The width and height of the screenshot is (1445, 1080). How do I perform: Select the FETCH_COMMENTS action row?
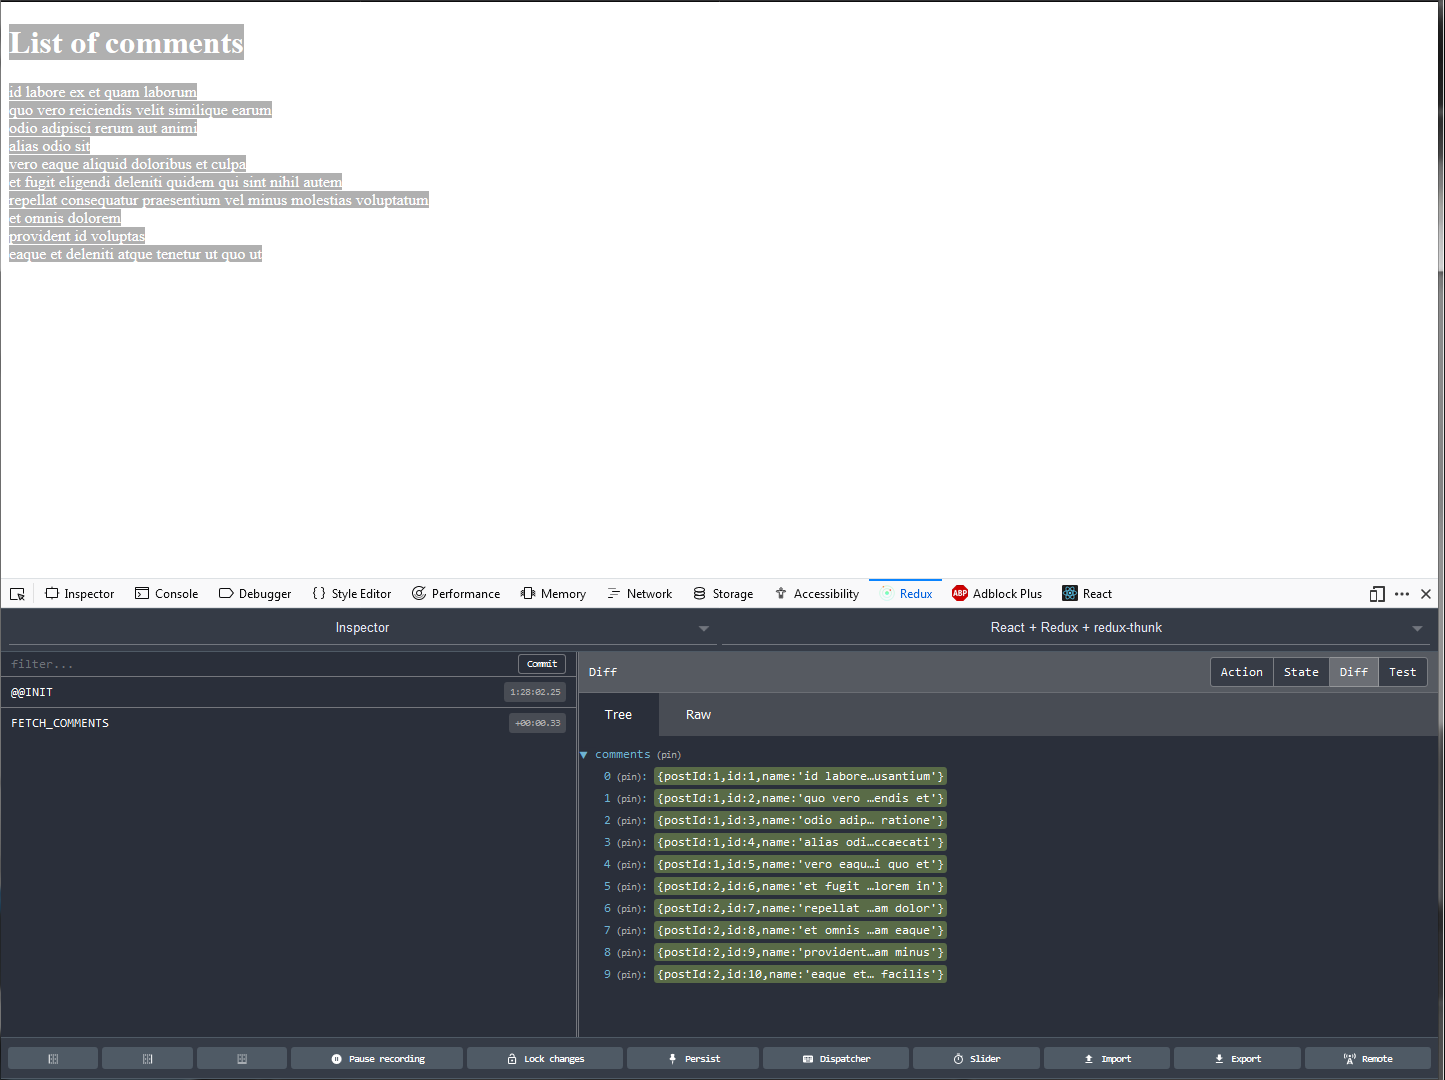tap(288, 723)
